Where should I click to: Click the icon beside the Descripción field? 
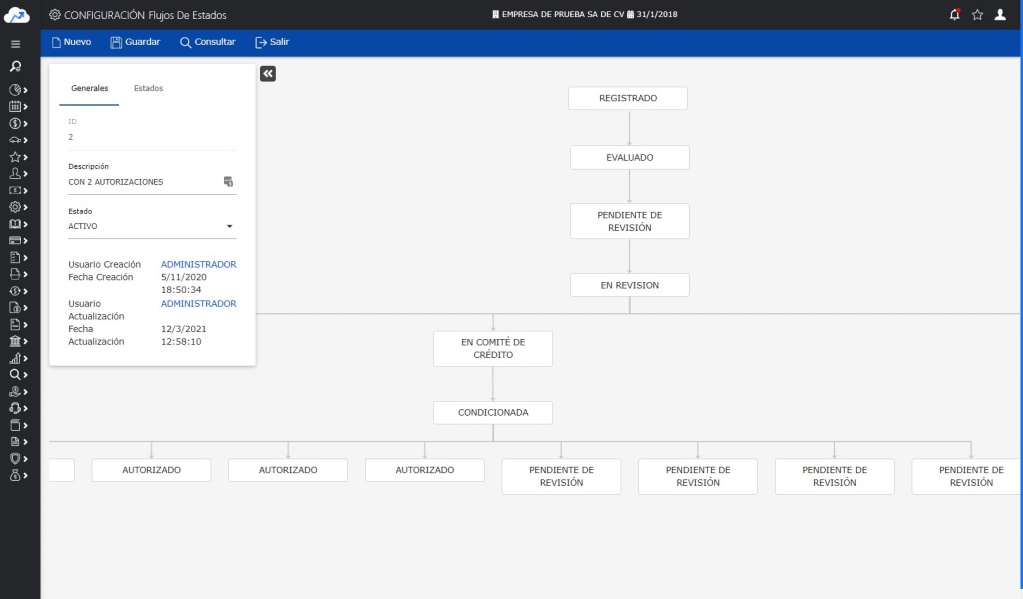coord(228,182)
